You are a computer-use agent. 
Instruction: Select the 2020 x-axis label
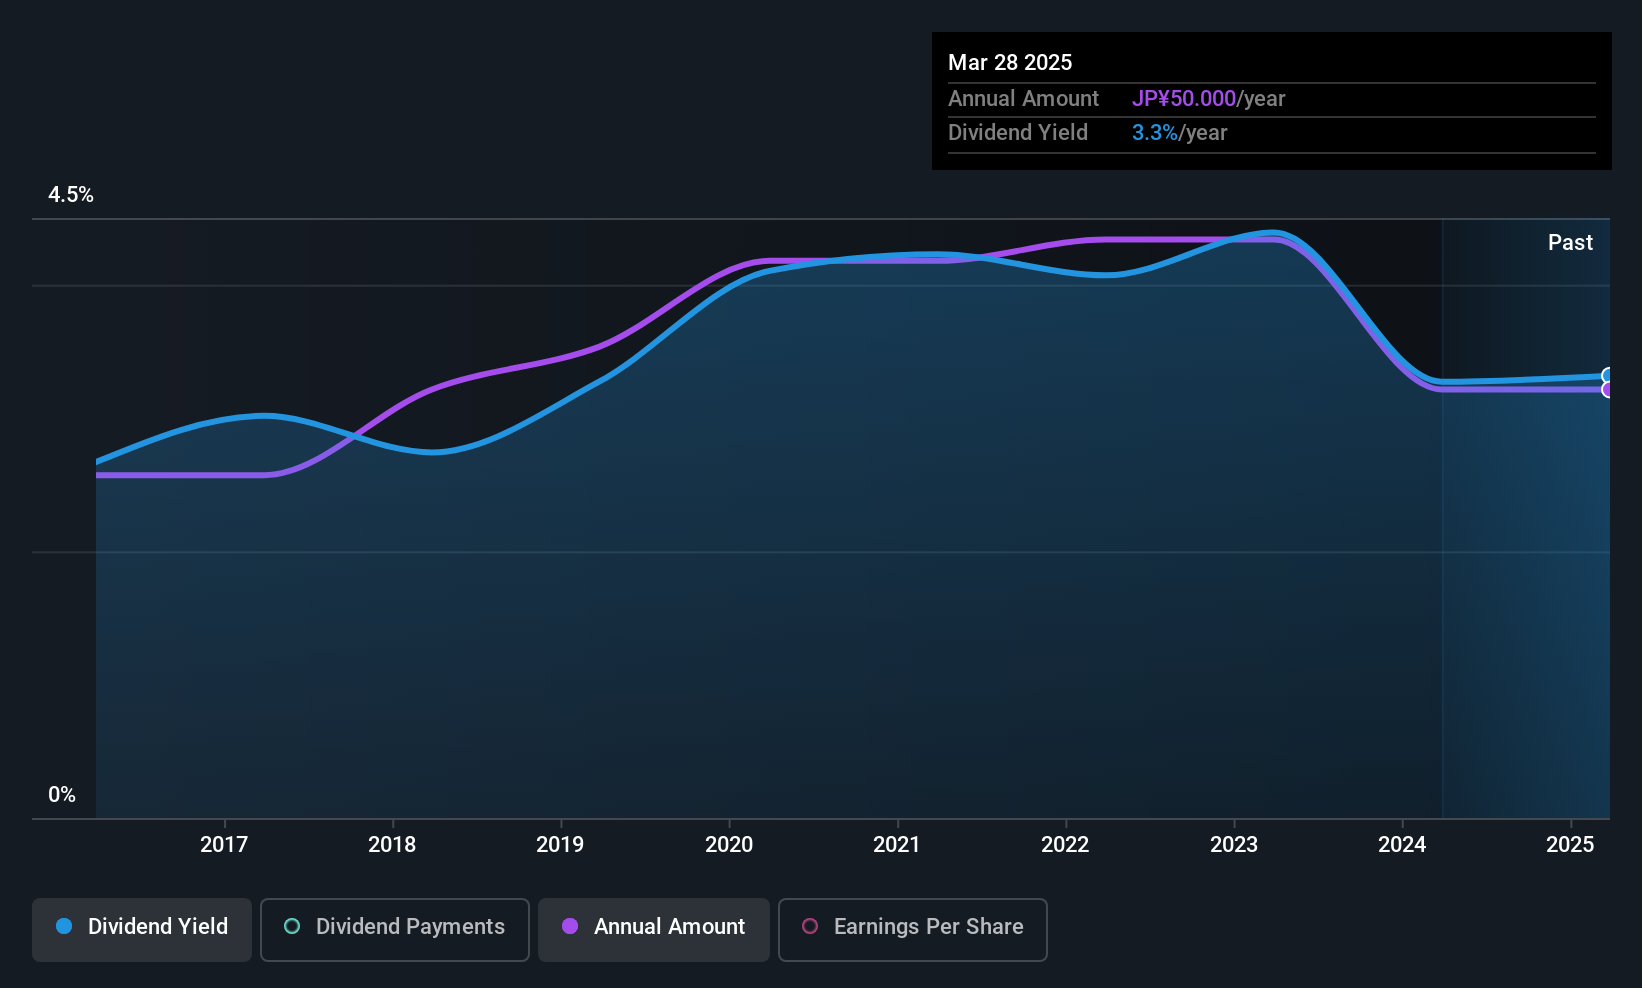click(729, 845)
